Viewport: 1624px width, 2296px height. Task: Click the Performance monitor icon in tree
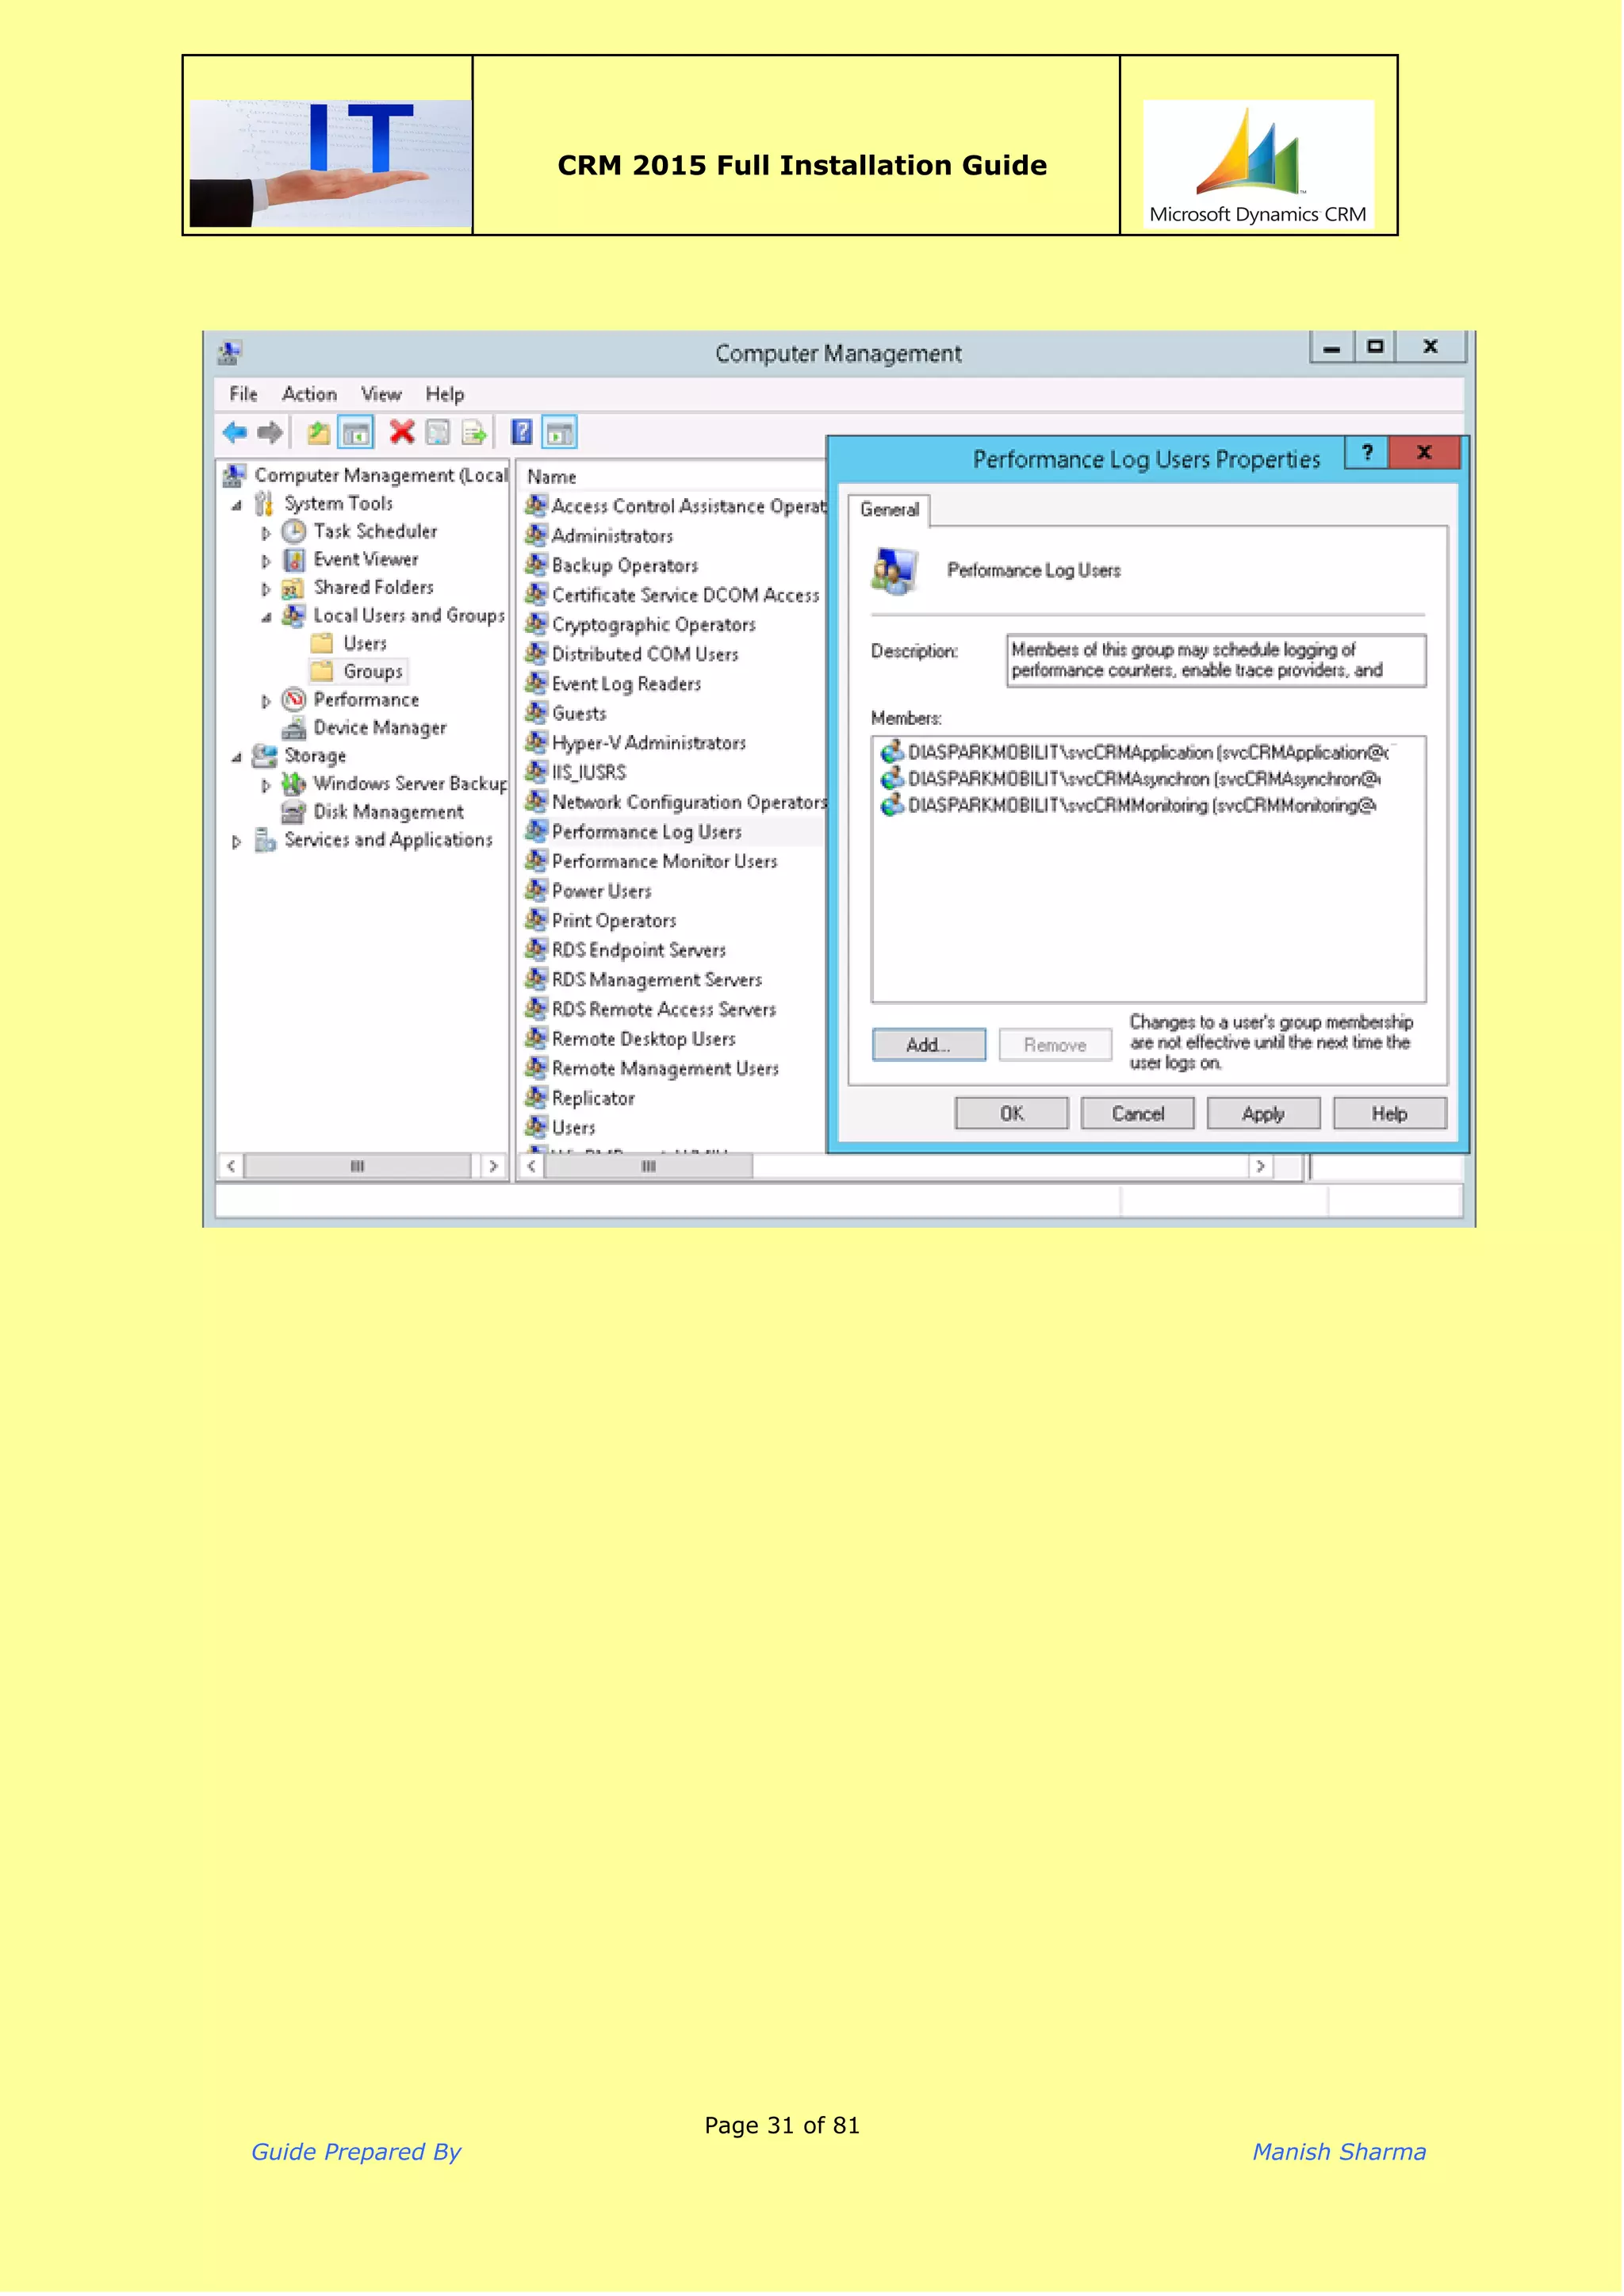point(294,700)
